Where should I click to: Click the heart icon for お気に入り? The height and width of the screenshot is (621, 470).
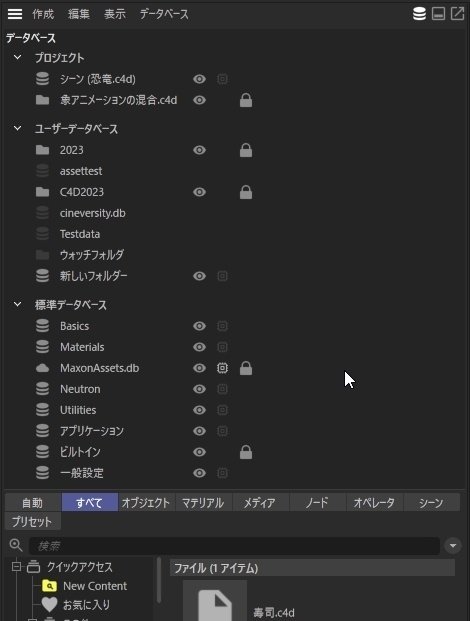[49, 605]
